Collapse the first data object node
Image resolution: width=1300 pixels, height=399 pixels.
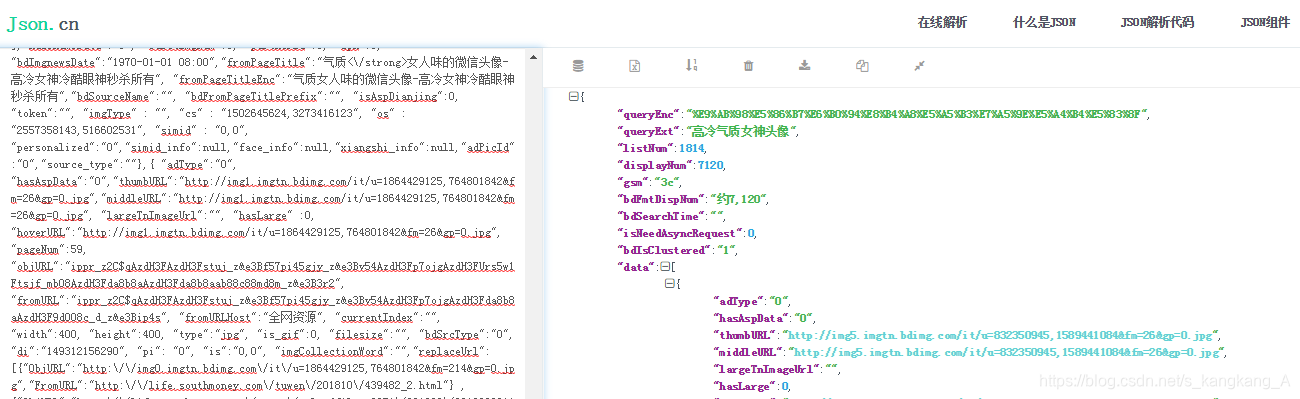[670, 284]
